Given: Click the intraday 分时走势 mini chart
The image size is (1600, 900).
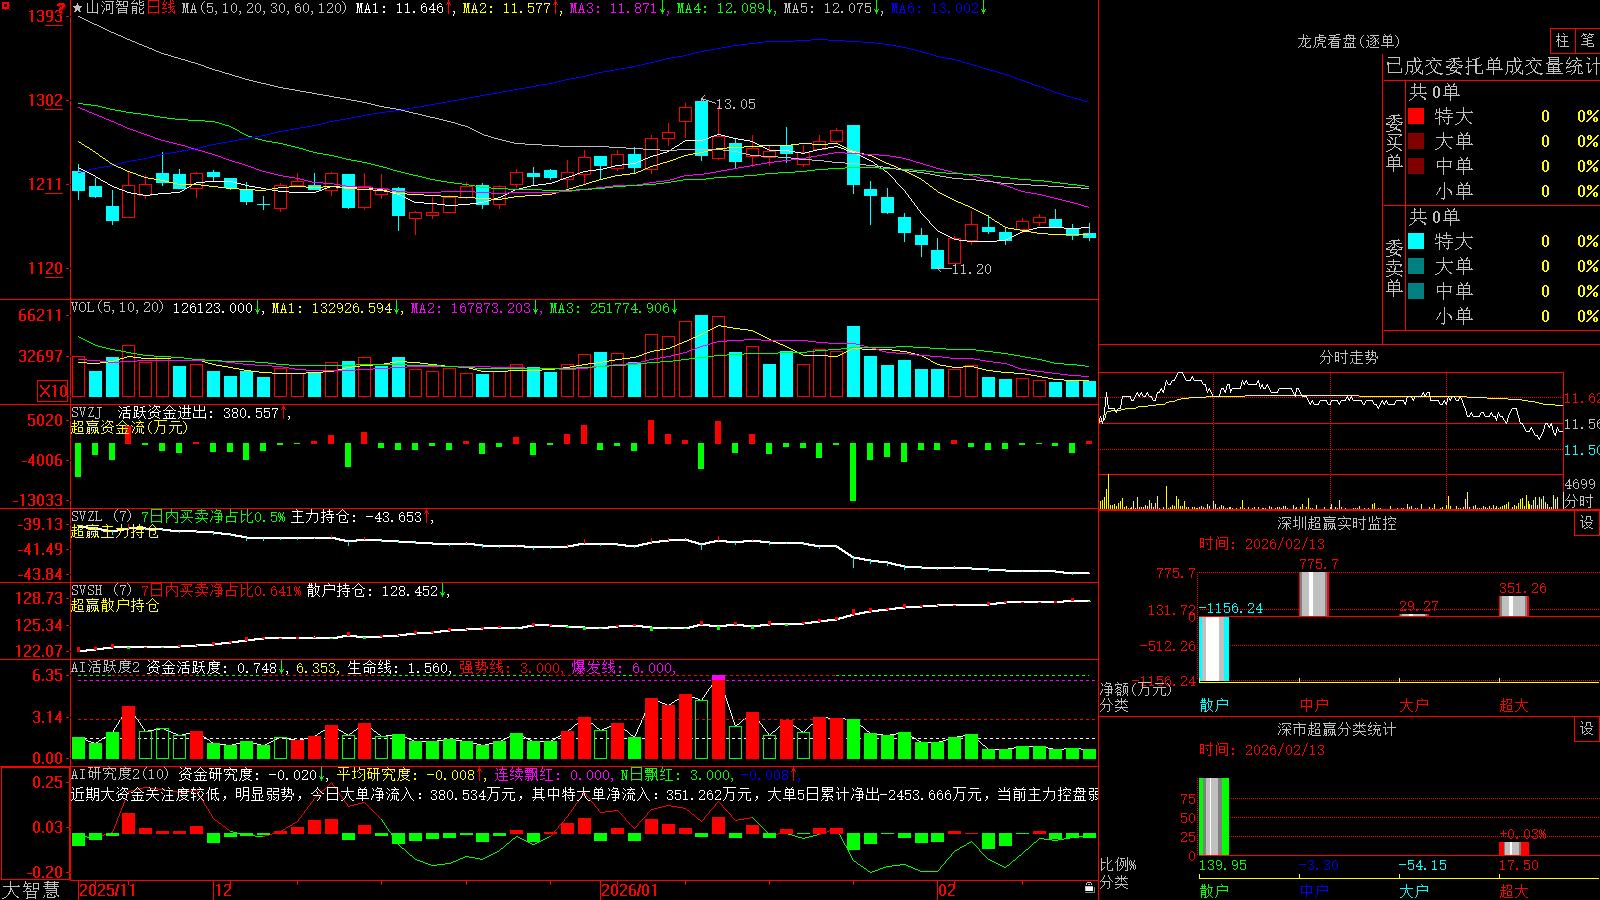Looking at the screenshot, I should [1331, 440].
